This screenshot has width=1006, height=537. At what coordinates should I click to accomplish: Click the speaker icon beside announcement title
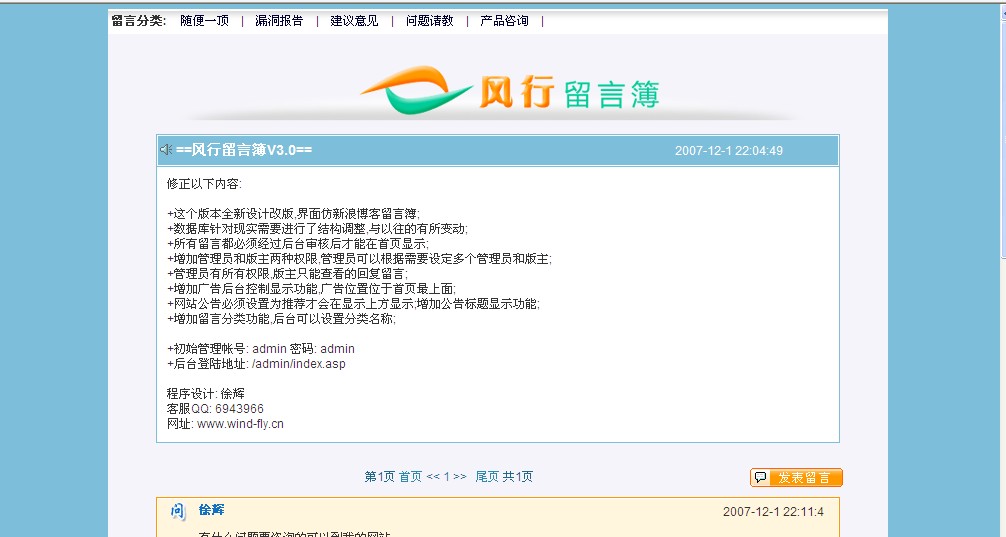tap(166, 150)
